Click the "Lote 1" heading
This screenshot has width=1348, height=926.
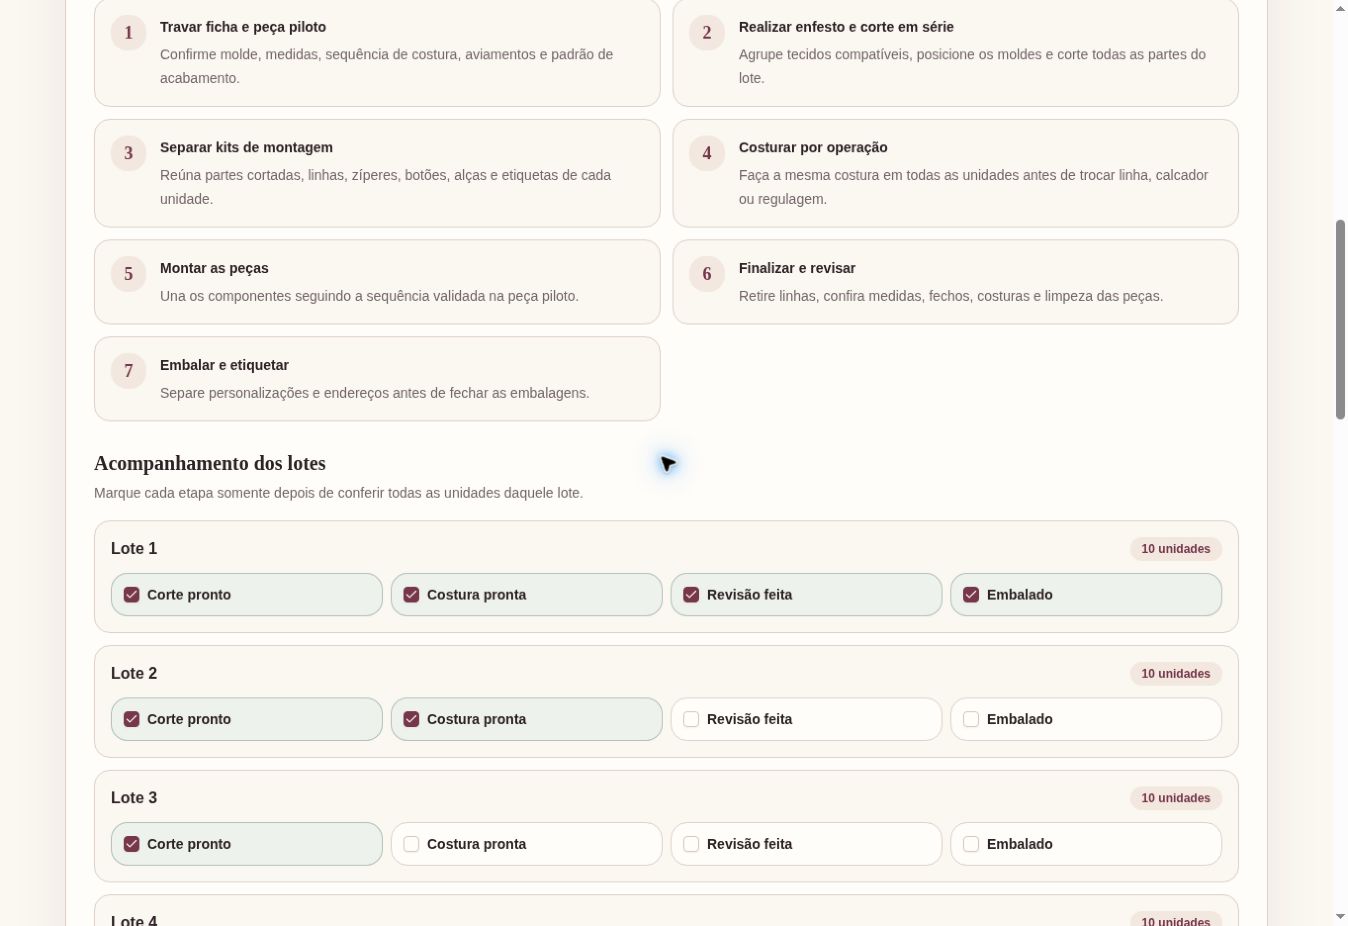134,548
